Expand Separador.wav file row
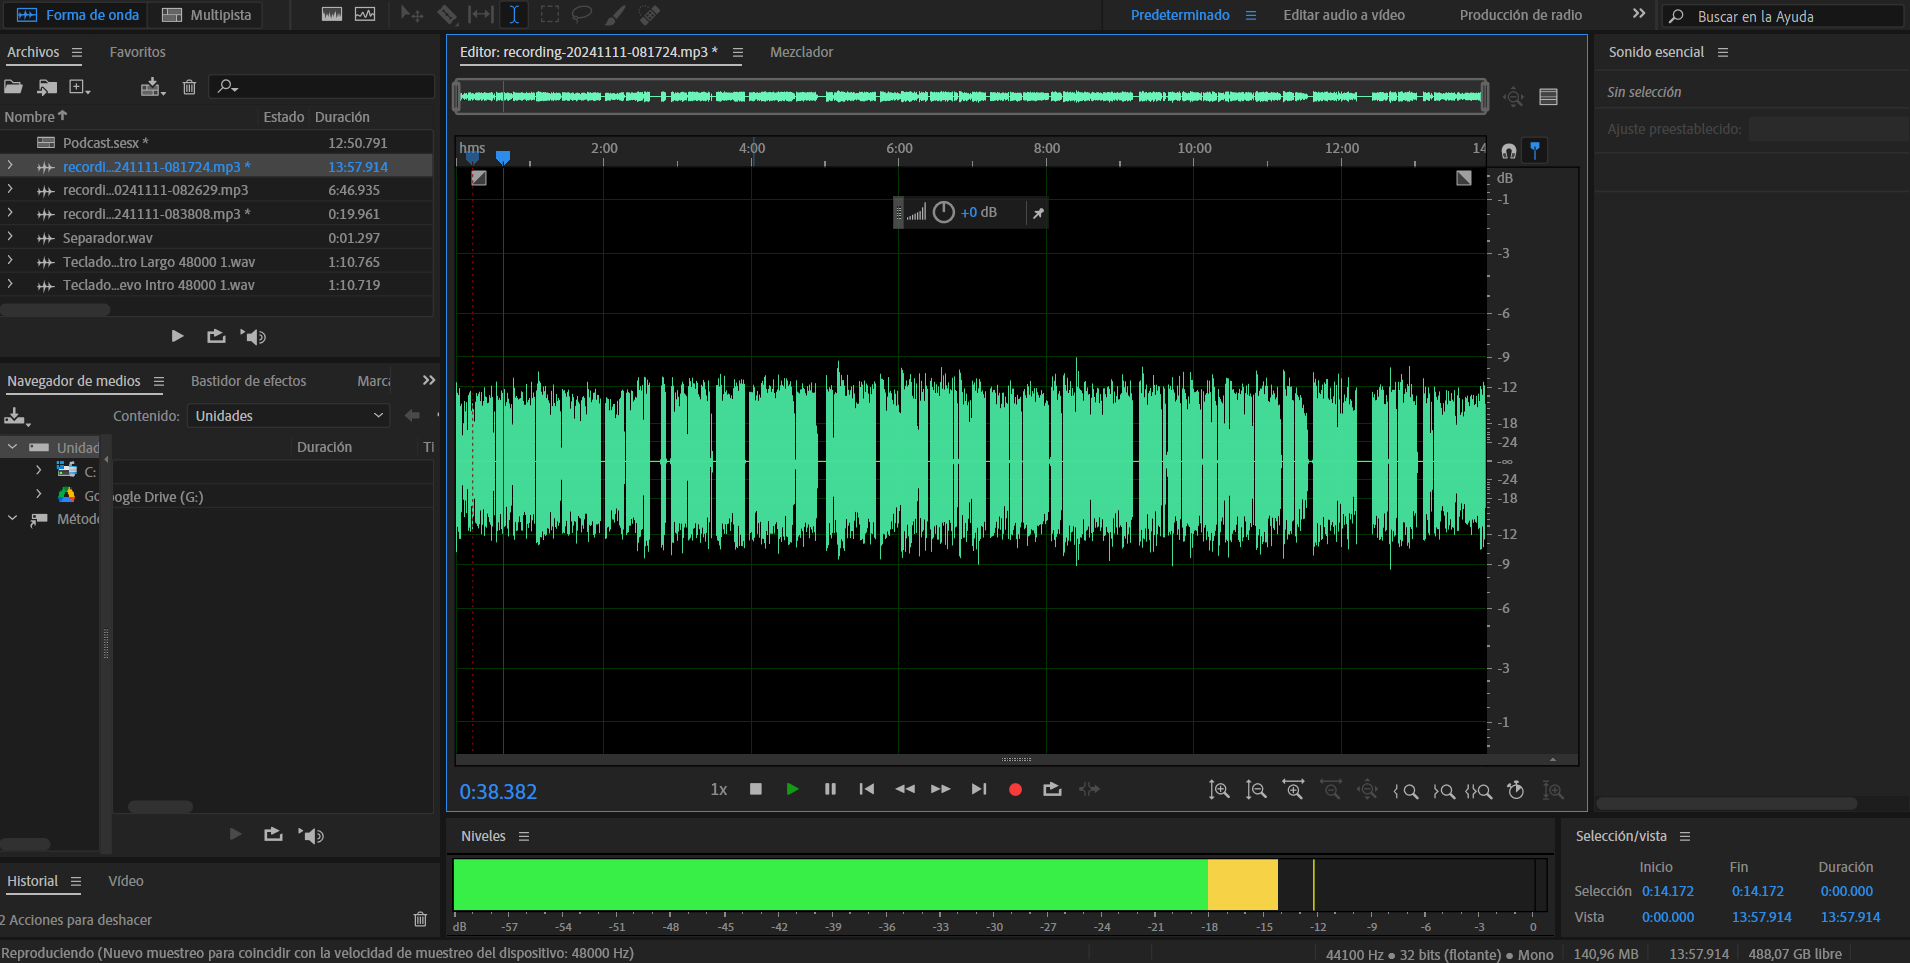This screenshot has height=963, width=1910. coord(10,237)
